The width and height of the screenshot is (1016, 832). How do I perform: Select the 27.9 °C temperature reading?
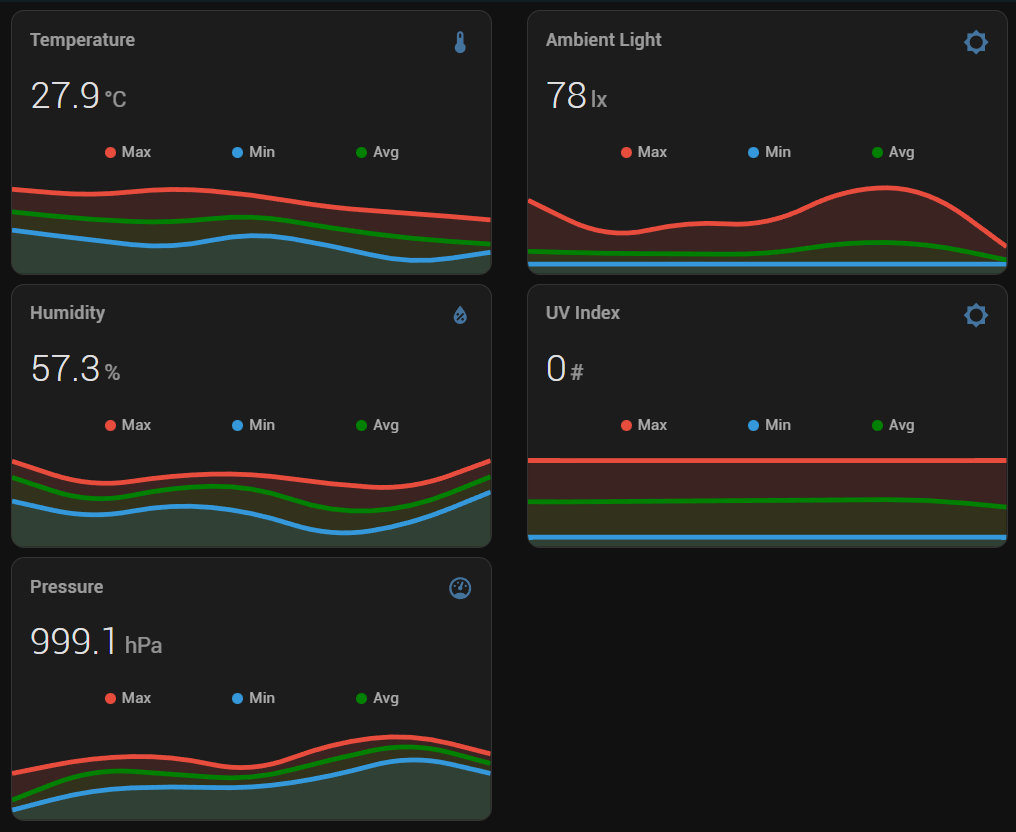pos(78,96)
